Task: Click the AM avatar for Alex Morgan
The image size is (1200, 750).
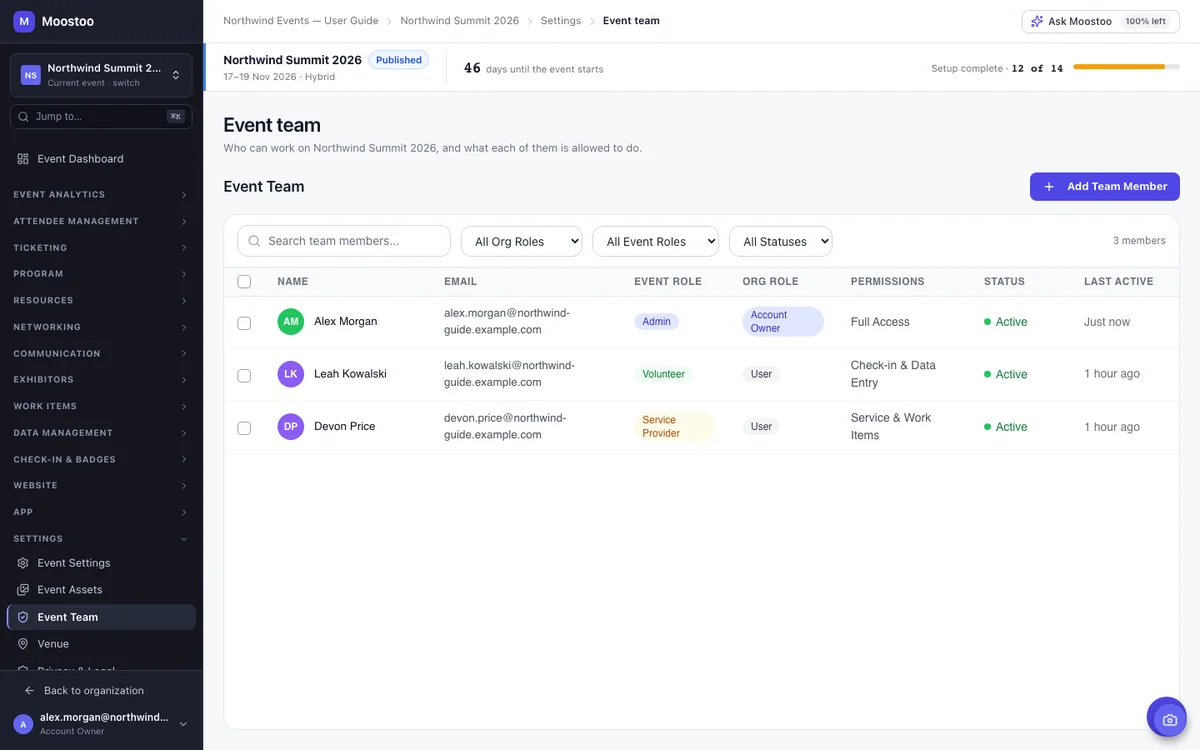Action: [290, 322]
